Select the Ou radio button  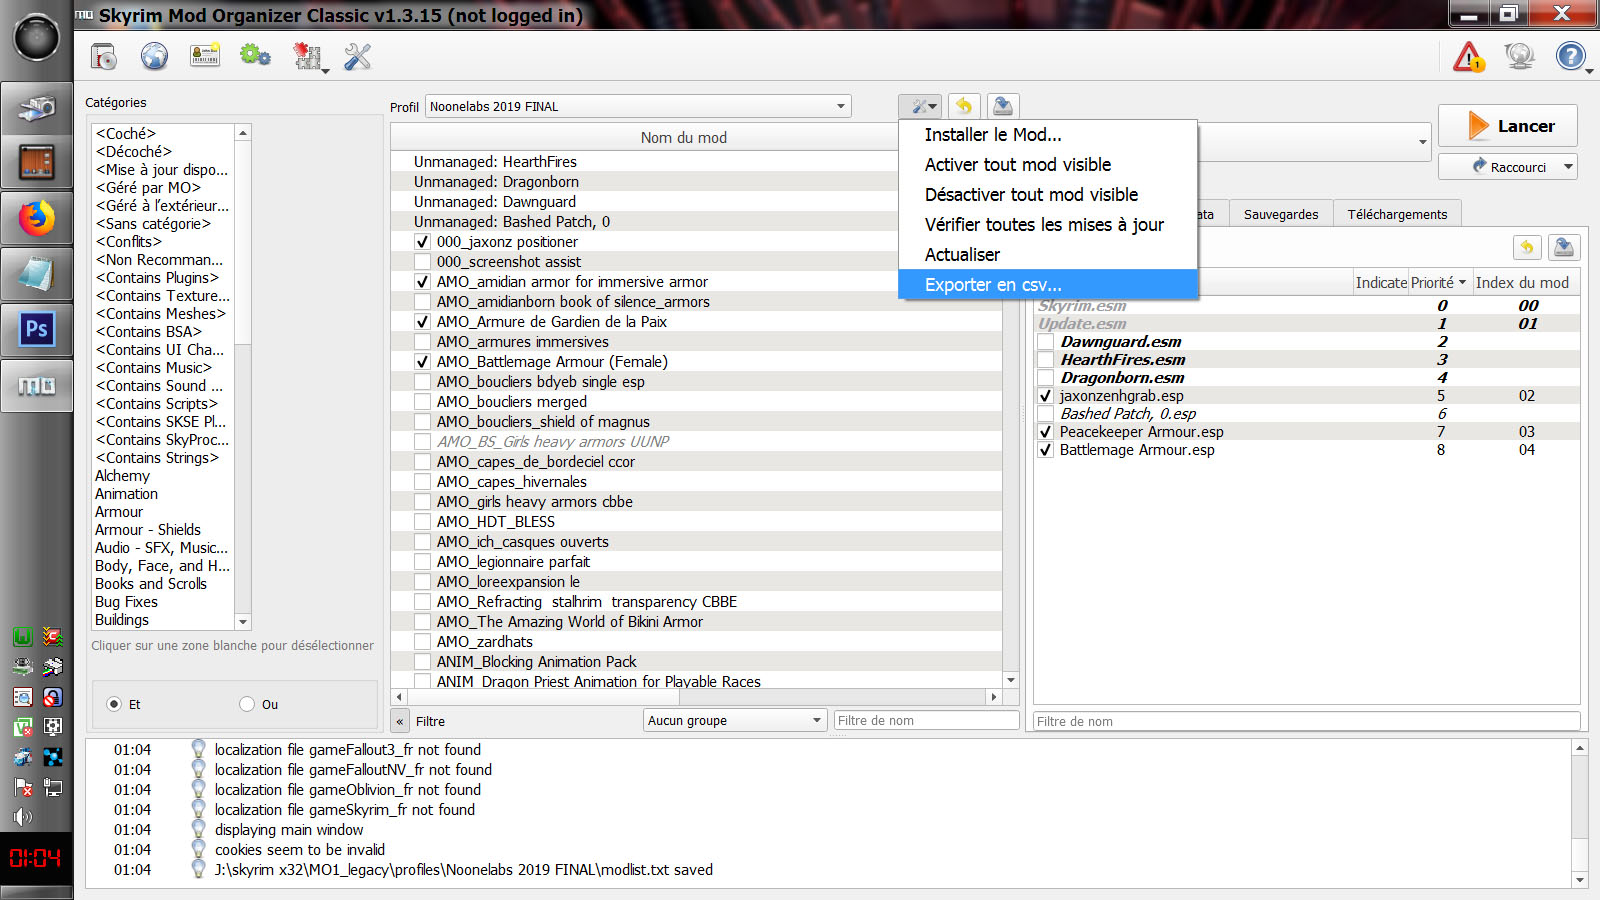[247, 704]
